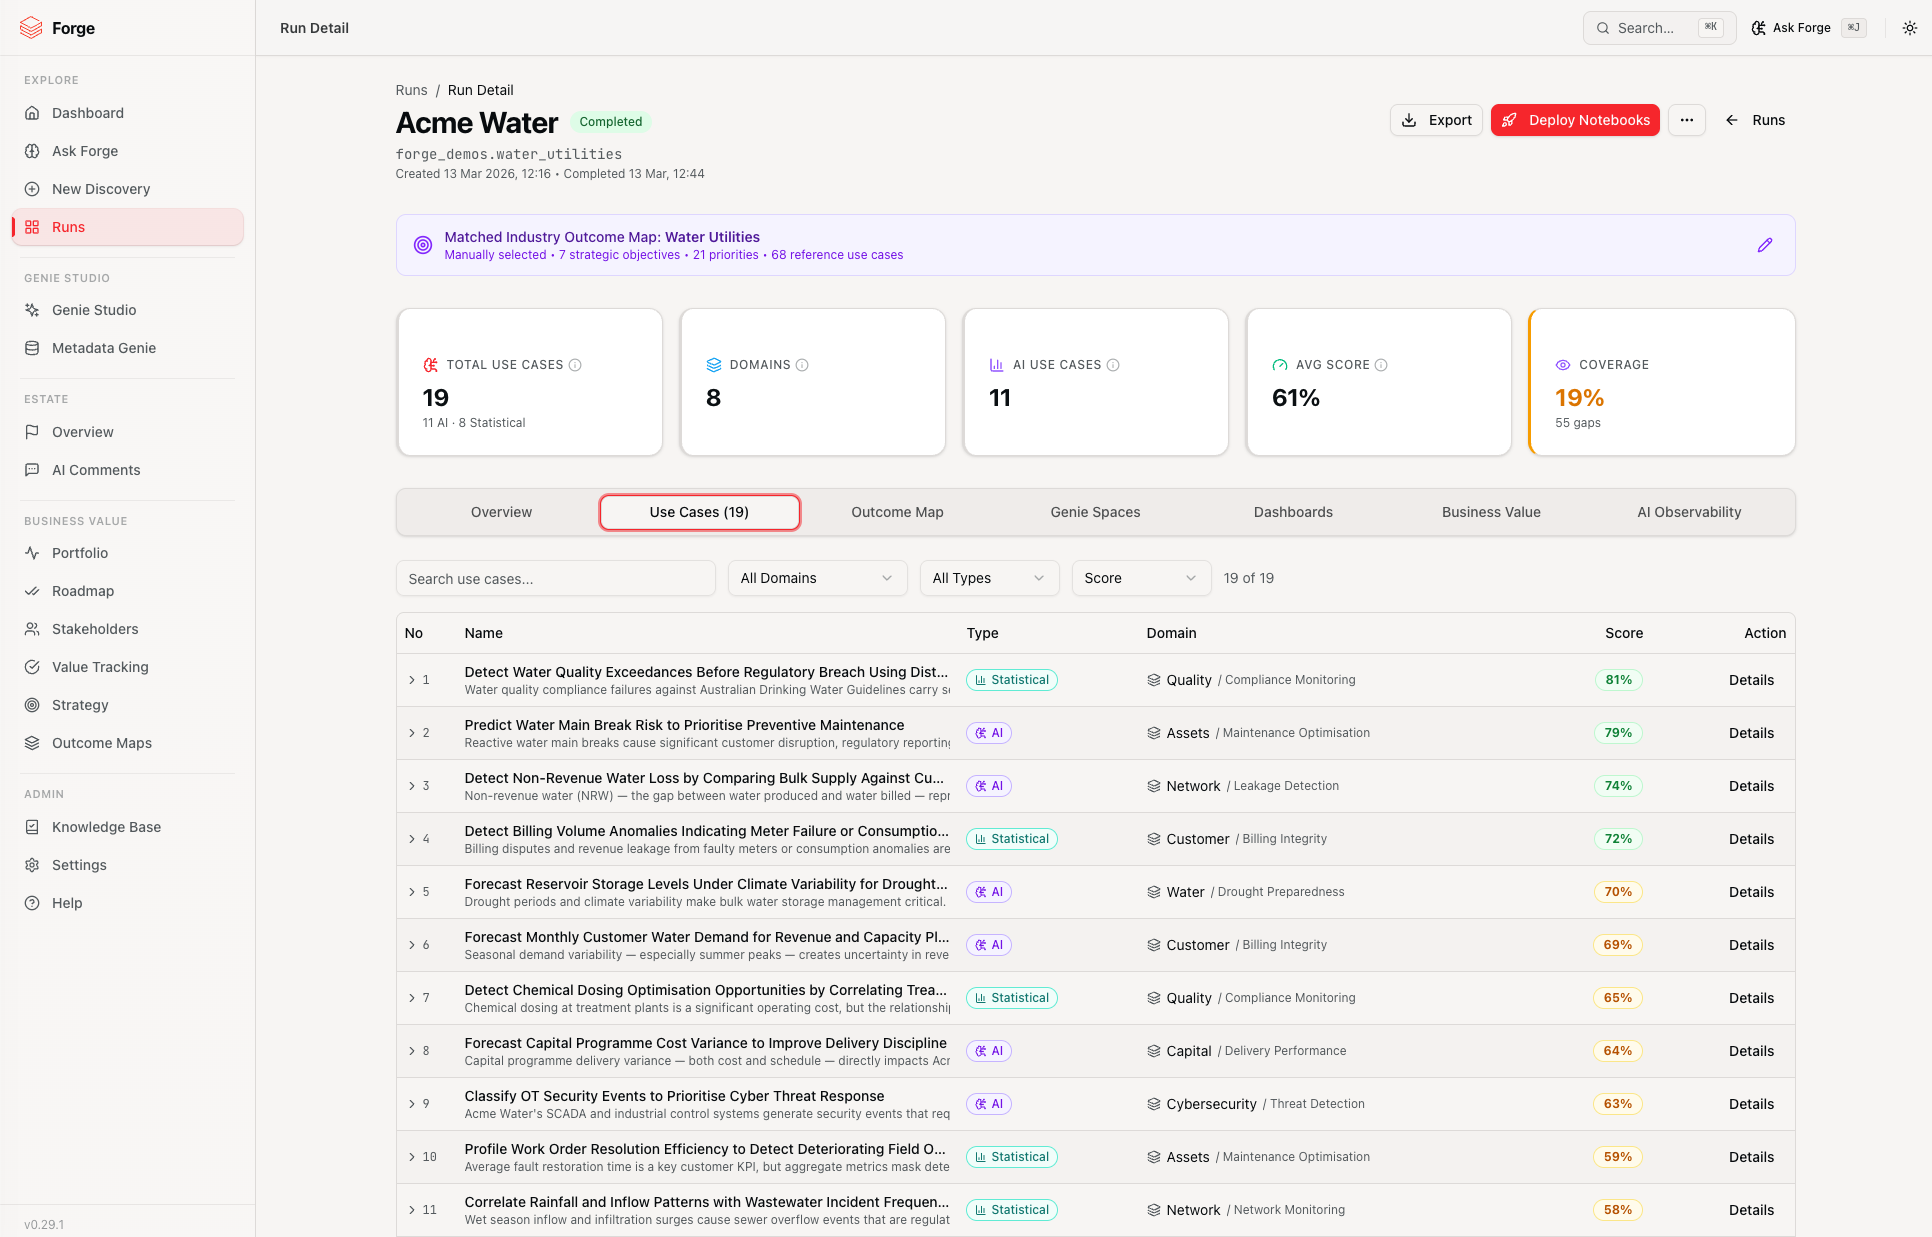1932x1237 pixels.
Task: Click the Forge logo icon
Action: [x=31, y=28]
